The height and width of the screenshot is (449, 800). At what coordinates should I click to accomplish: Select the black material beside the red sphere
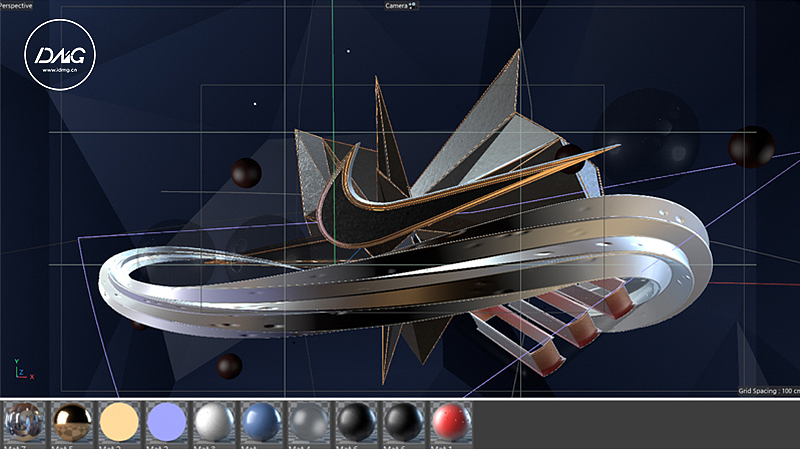[x=404, y=422]
